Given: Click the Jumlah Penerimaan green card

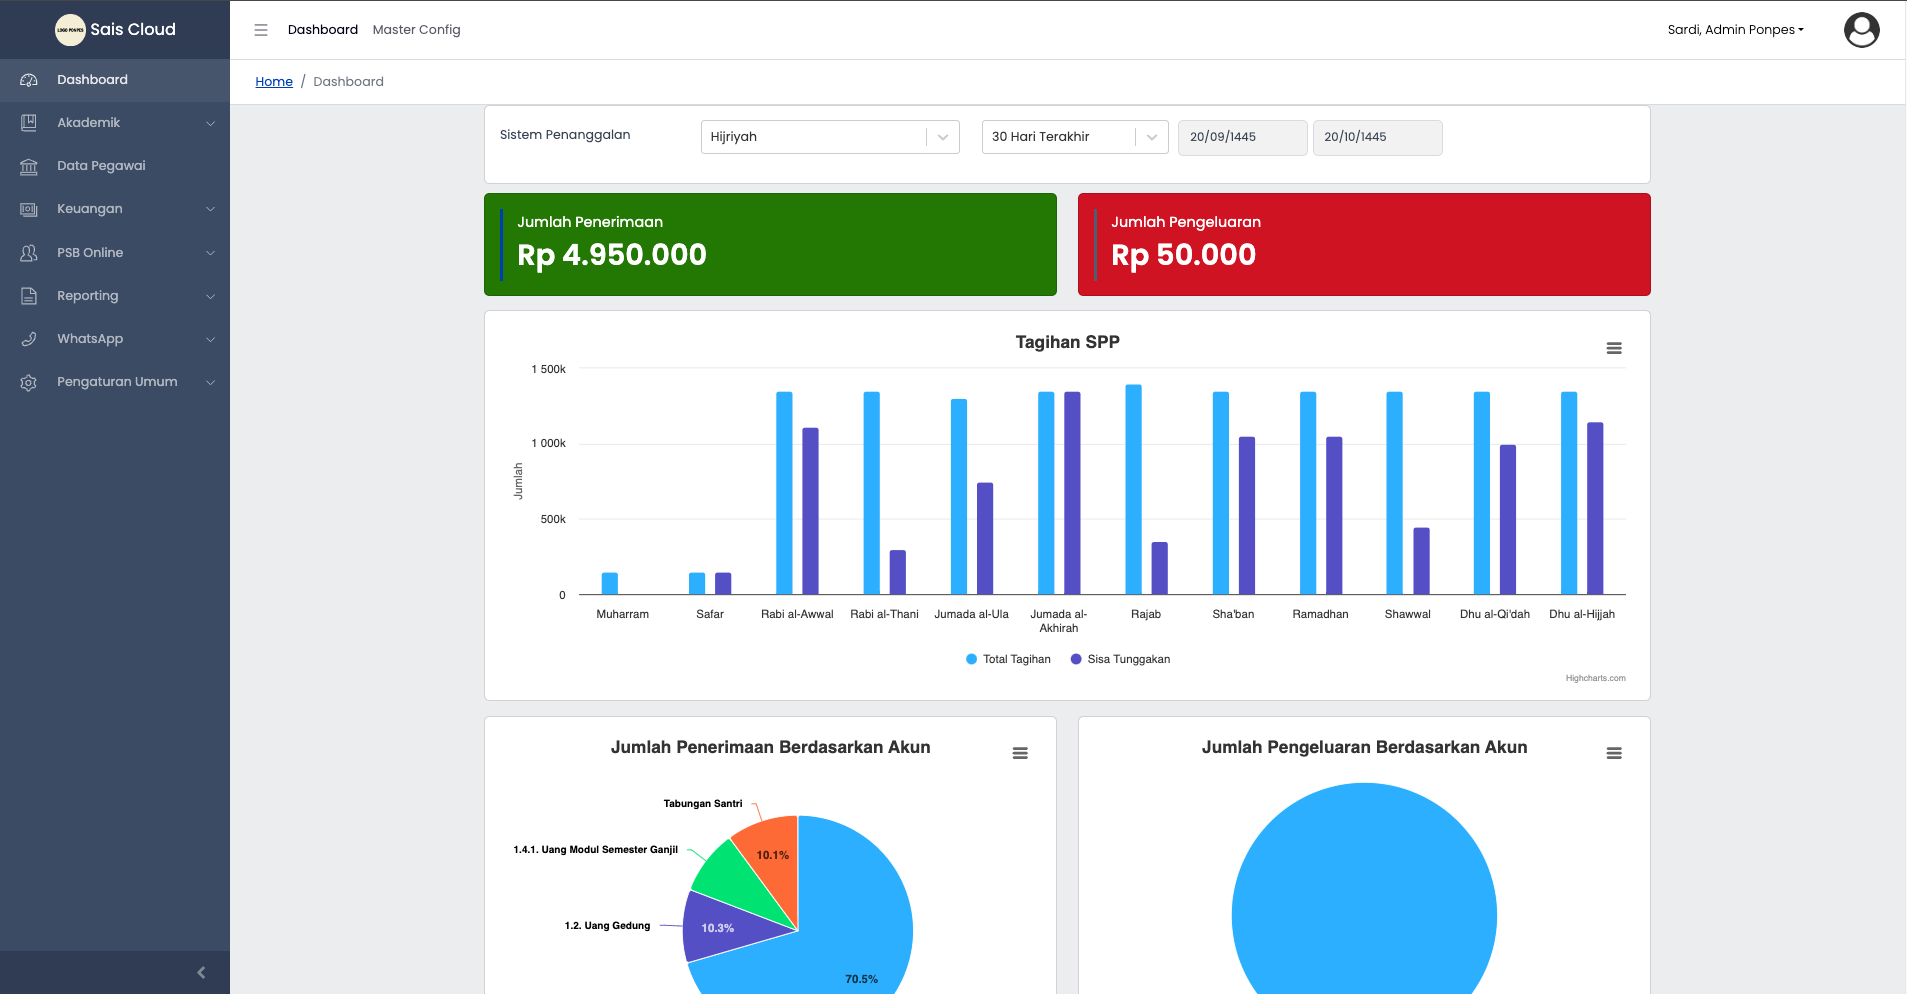Looking at the screenshot, I should tap(770, 244).
